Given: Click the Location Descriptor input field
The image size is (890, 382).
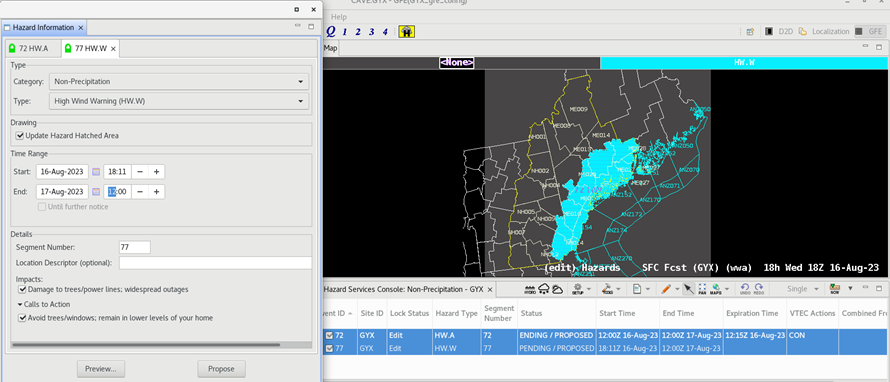Looking at the screenshot, I should pyautogui.click(x=215, y=263).
